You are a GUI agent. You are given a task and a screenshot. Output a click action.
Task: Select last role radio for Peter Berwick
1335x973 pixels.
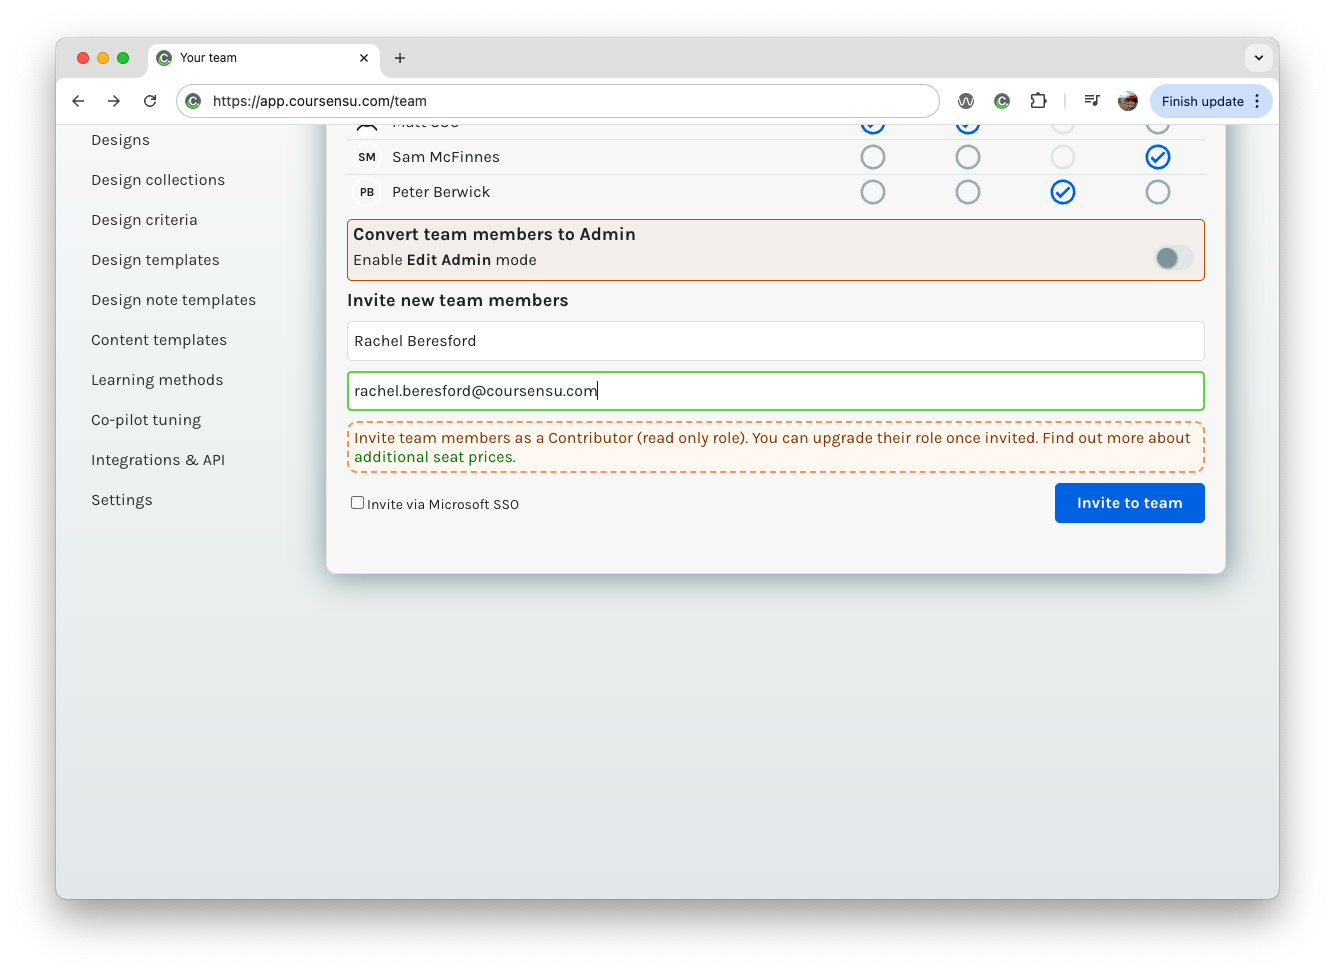click(x=1158, y=192)
